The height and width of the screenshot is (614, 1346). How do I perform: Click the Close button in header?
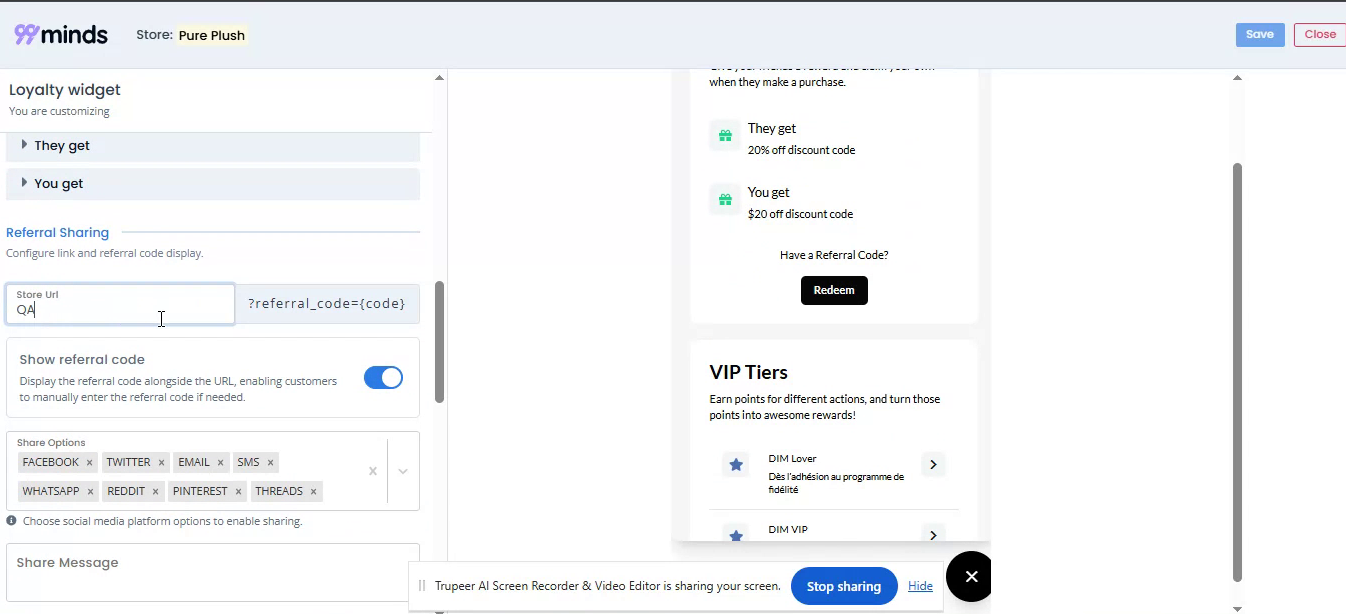1320,35
